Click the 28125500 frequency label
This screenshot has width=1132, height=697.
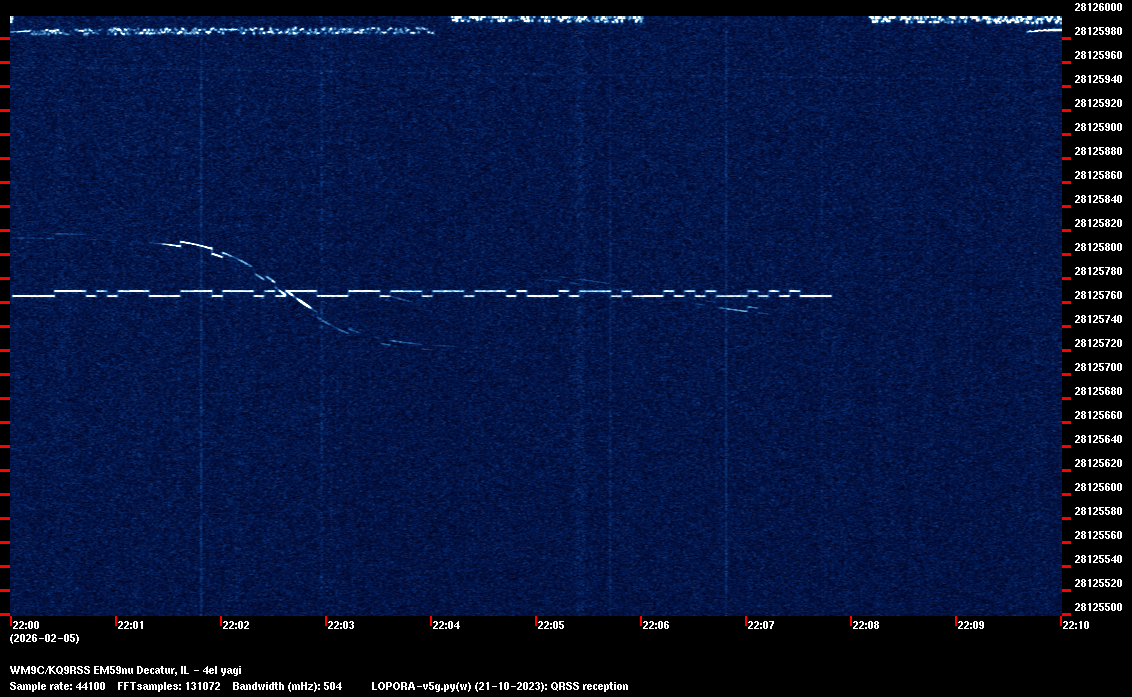[1097, 607]
